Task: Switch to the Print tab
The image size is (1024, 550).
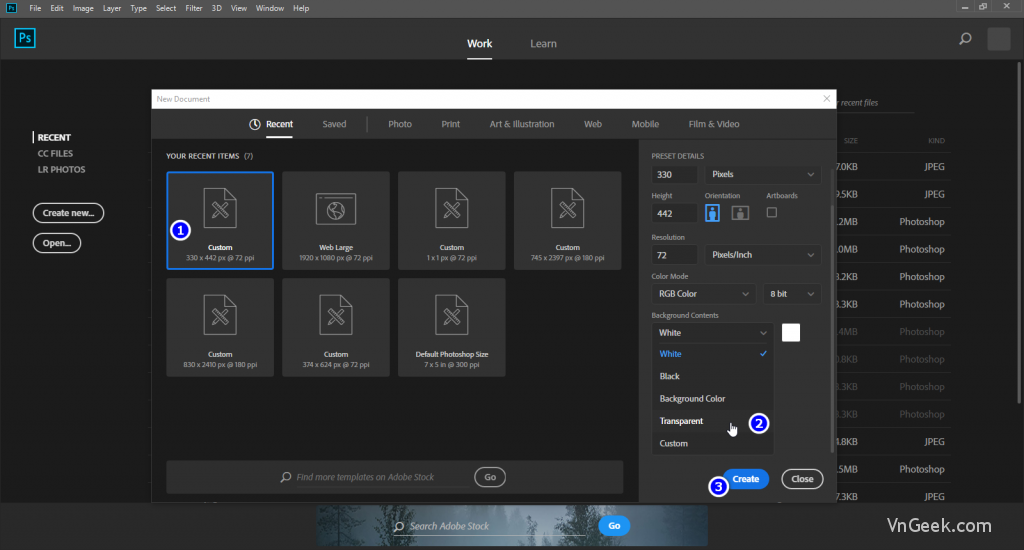Action: [x=451, y=124]
